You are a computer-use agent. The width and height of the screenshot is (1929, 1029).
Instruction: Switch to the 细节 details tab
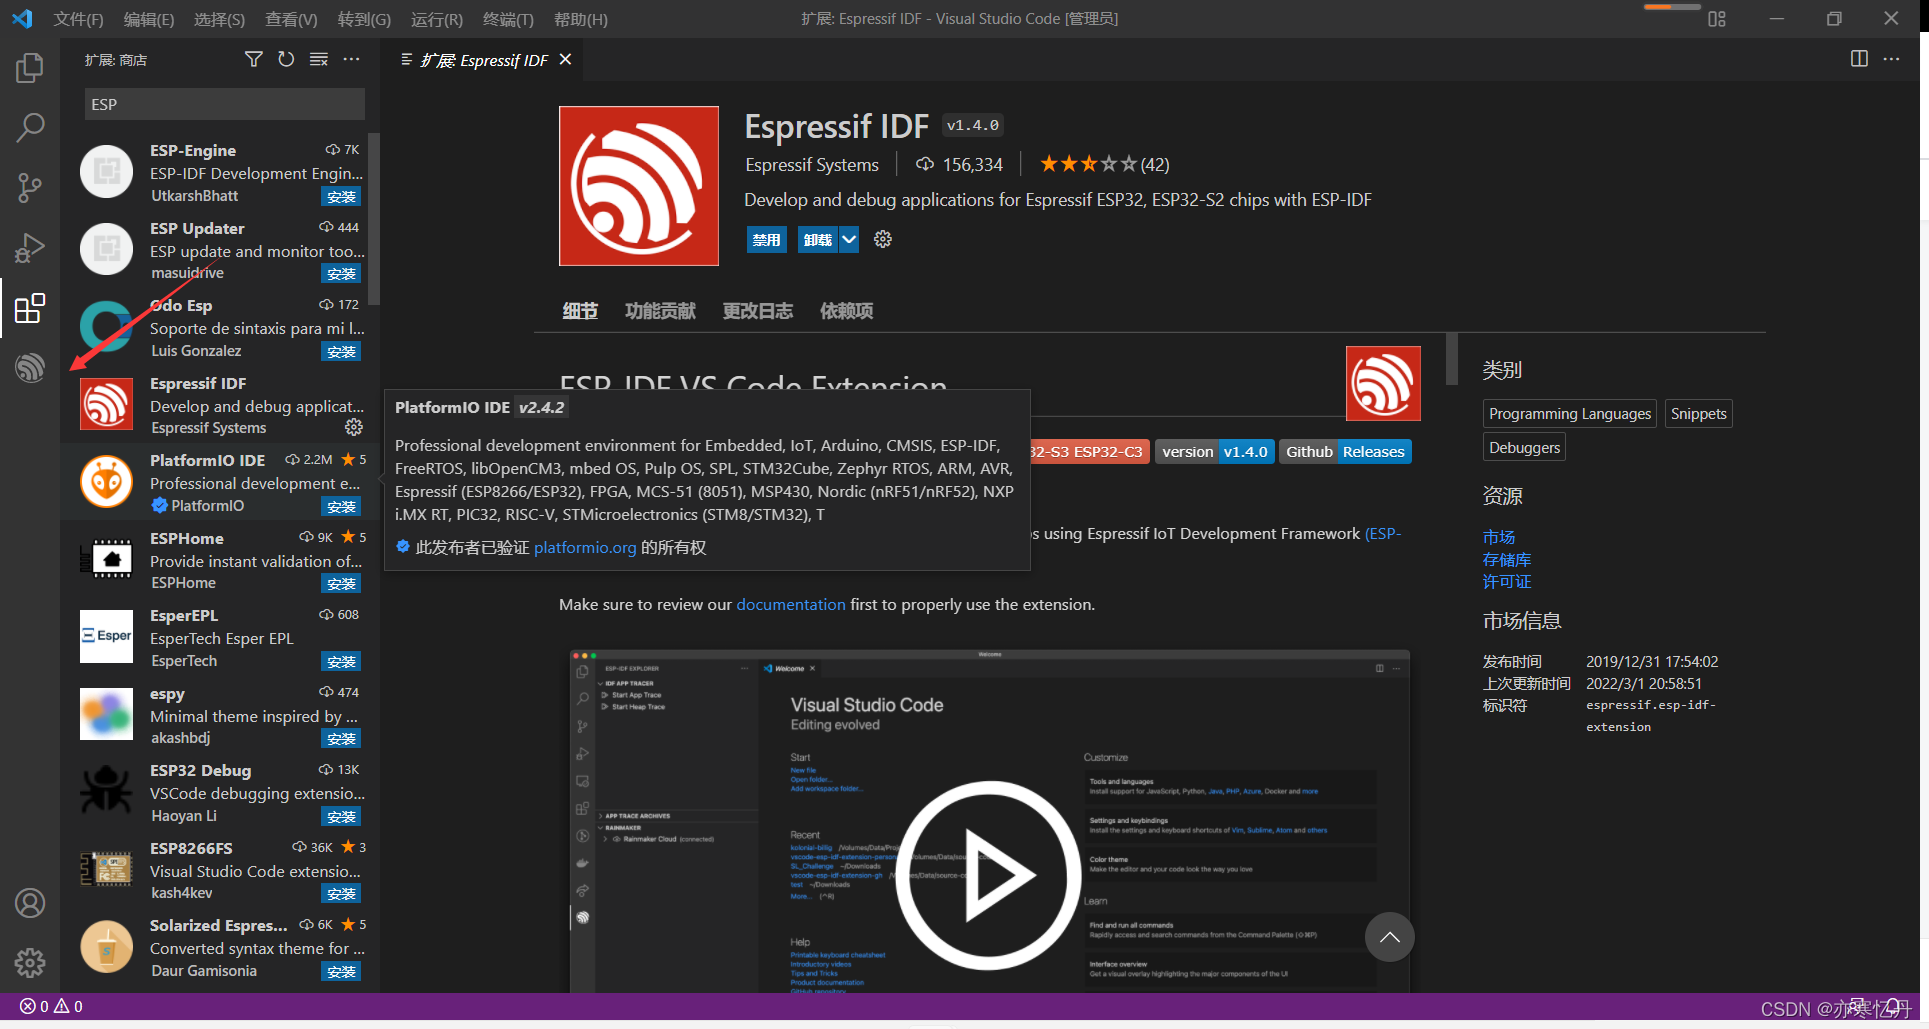(580, 311)
